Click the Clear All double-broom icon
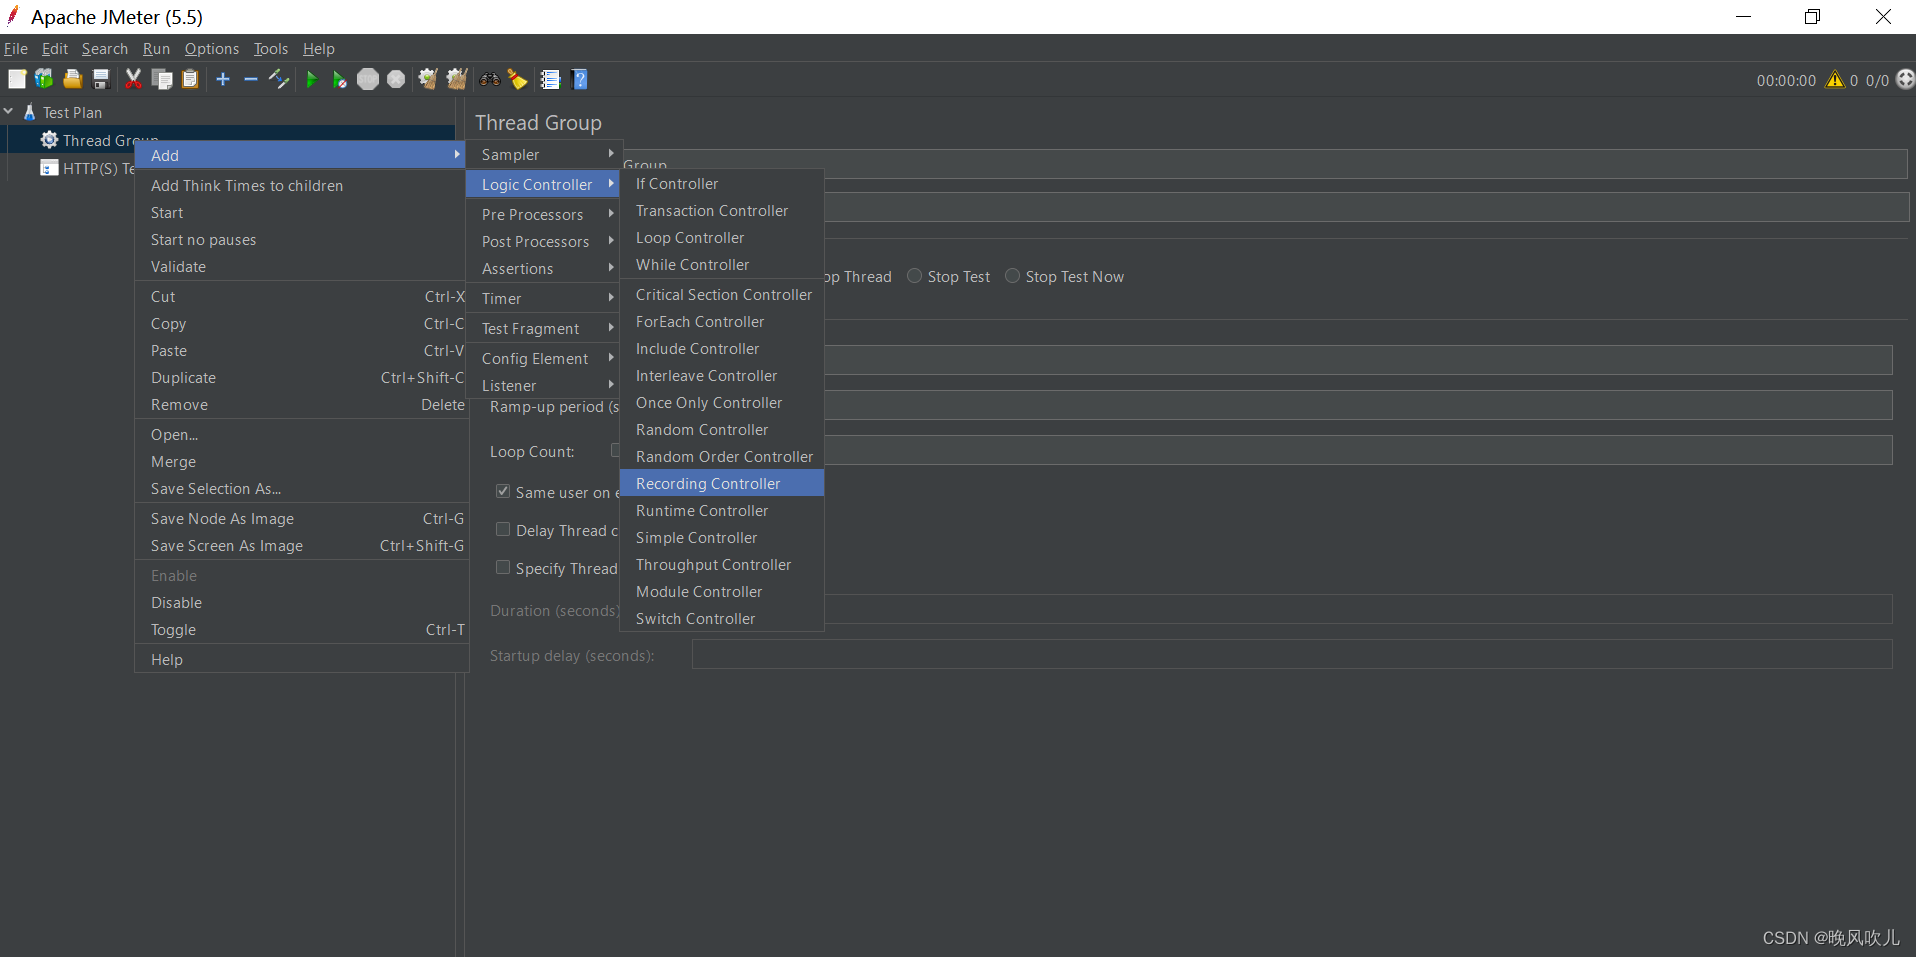The image size is (1916, 957). point(457,80)
